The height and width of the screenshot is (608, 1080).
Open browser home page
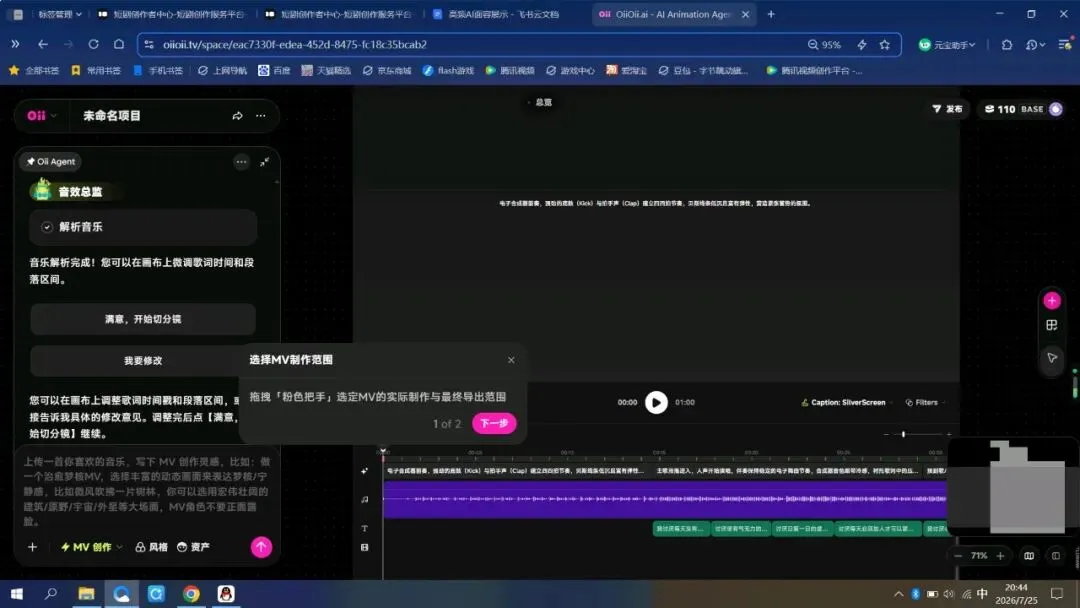(118, 44)
